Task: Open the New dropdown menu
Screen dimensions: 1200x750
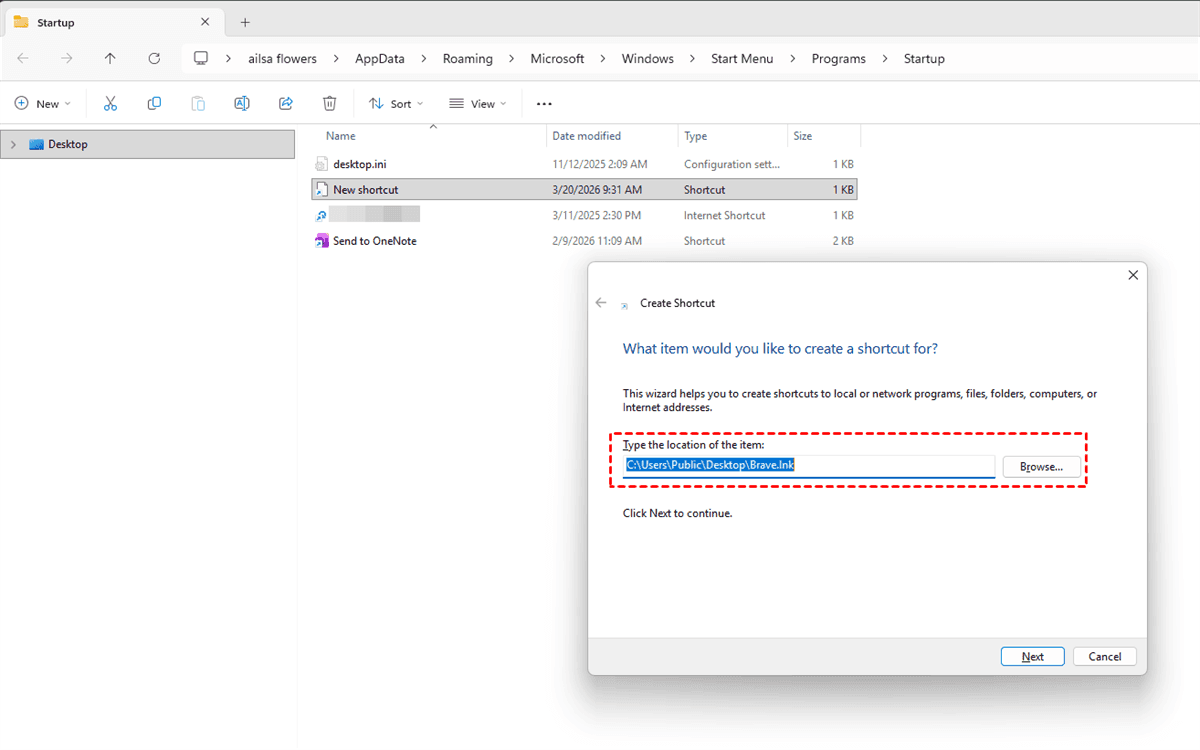Action: [x=43, y=104]
